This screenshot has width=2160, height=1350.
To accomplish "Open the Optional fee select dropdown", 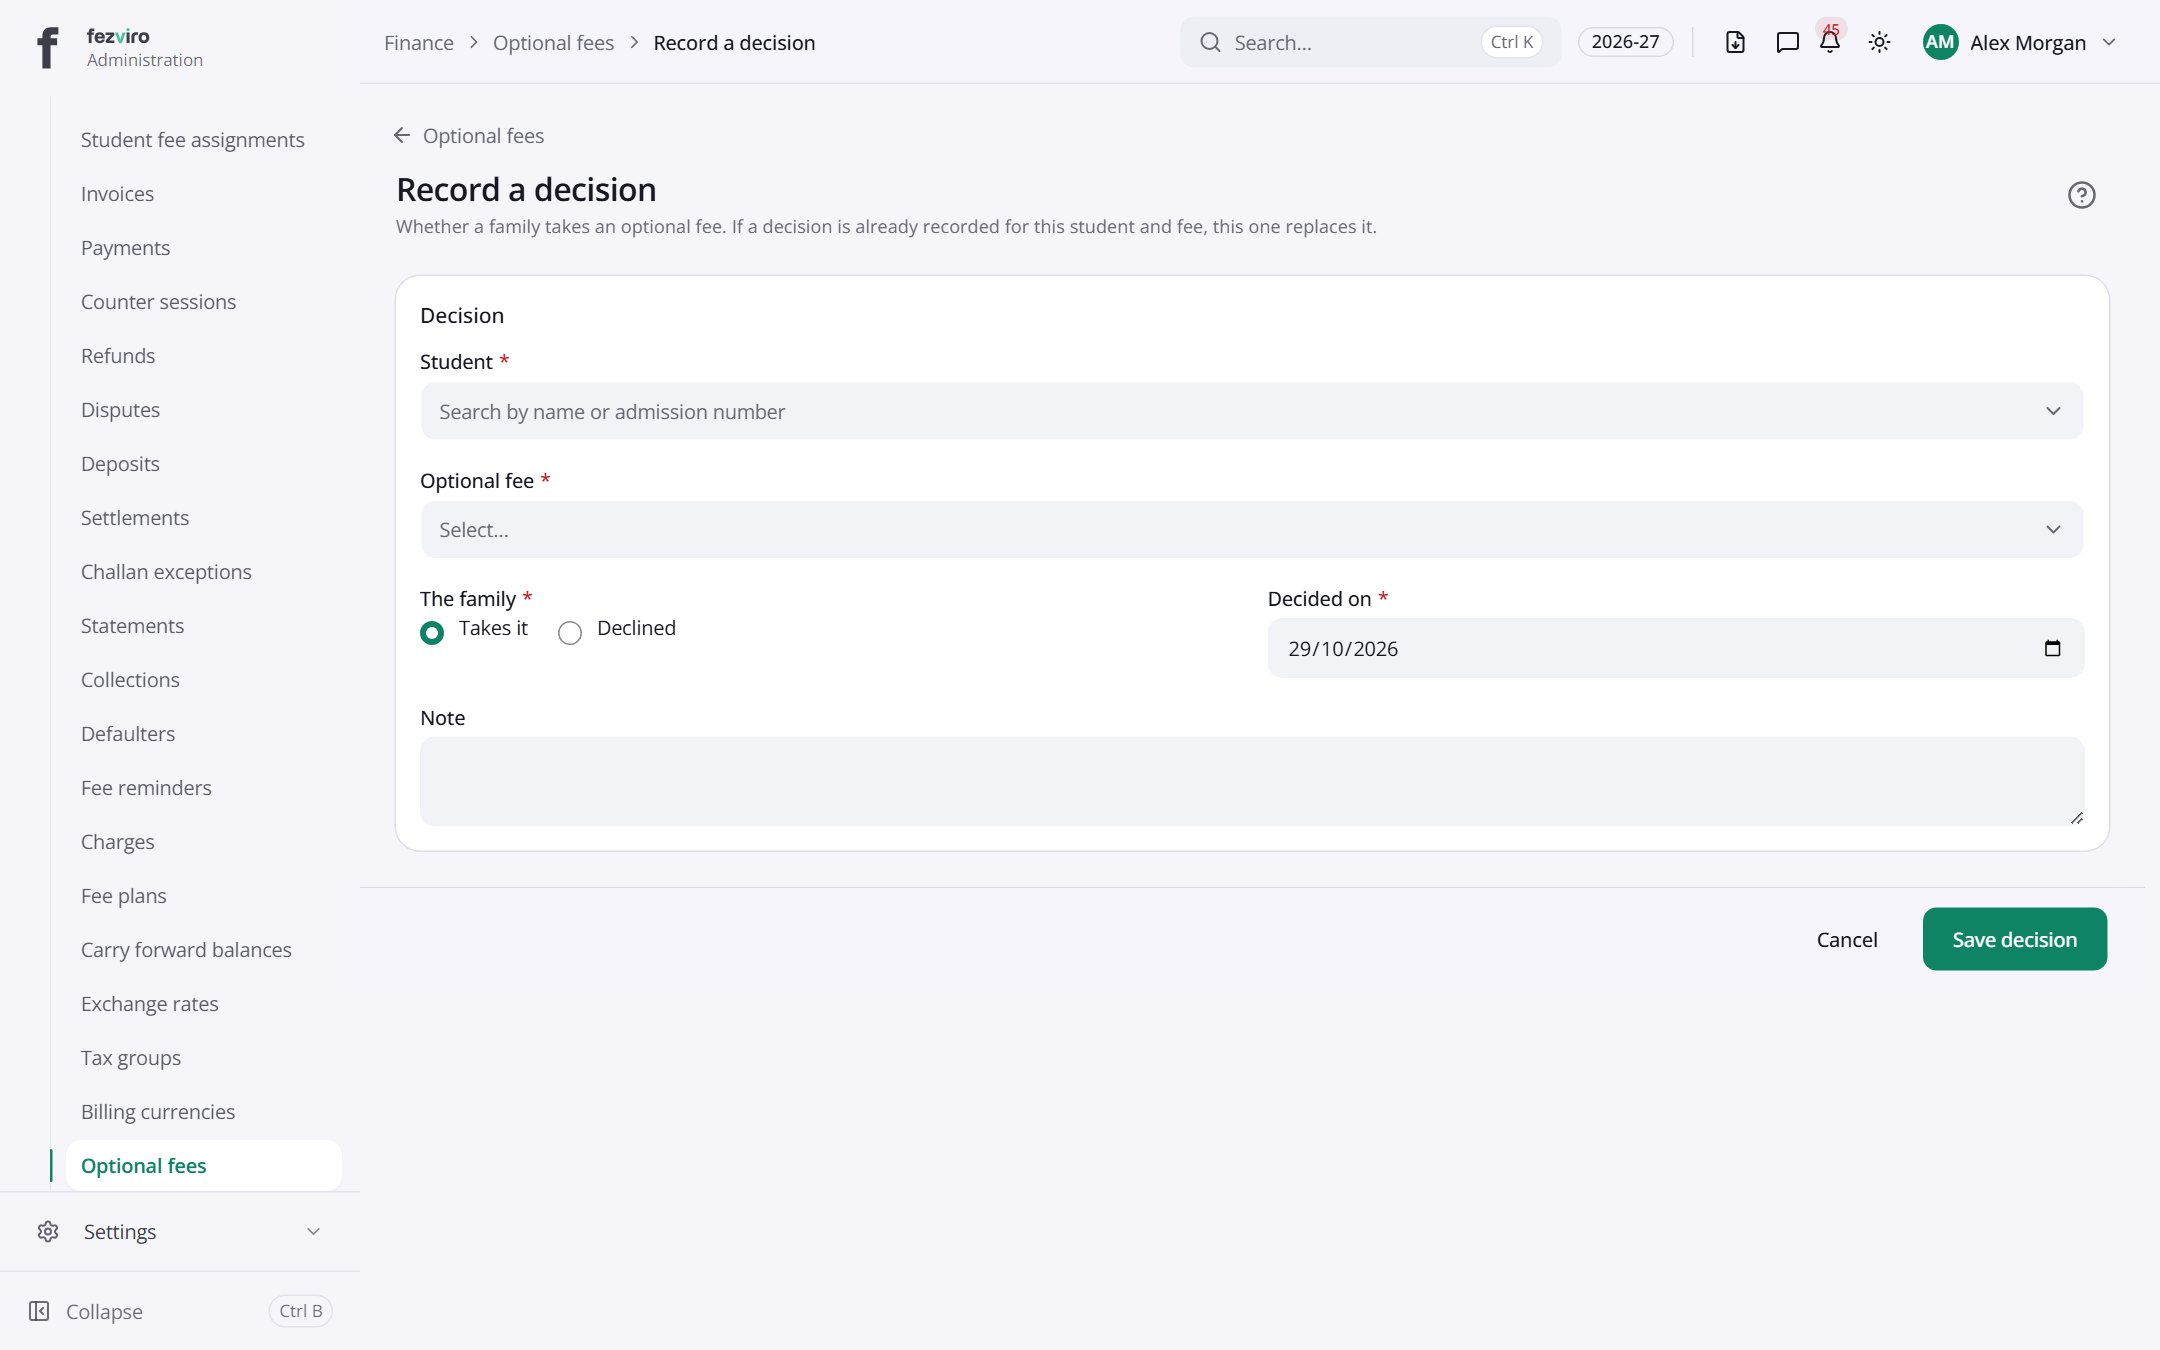I will [x=1251, y=529].
